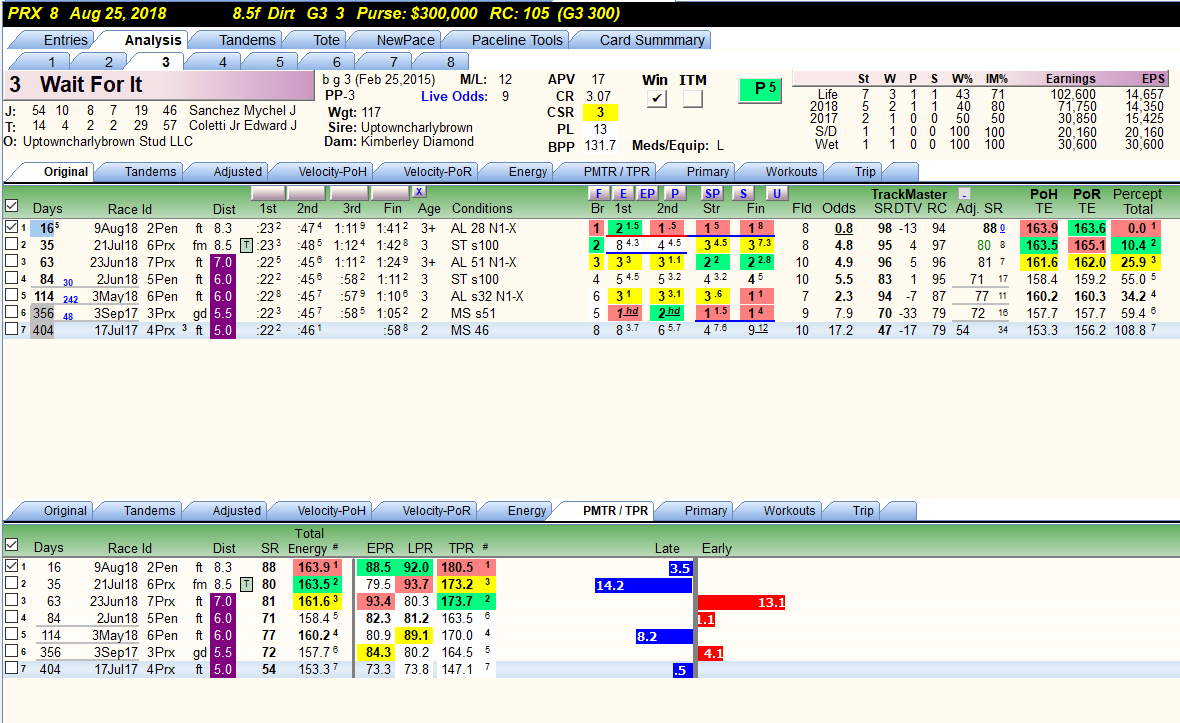The height and width of the screenshot is (723, 1180).
Task: Open the Entries tab
Action: [x=65, y=40]
